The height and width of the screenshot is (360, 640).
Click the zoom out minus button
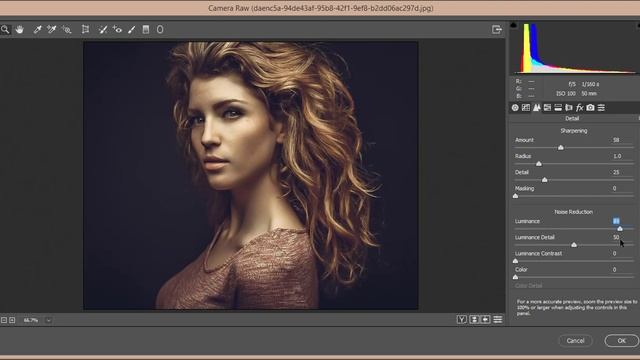(x=4, y=320)
